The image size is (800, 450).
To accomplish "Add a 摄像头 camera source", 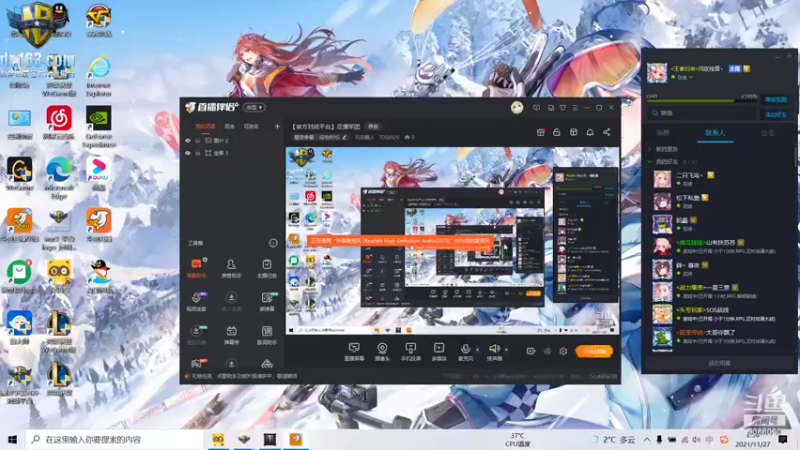I will (382, 352).
